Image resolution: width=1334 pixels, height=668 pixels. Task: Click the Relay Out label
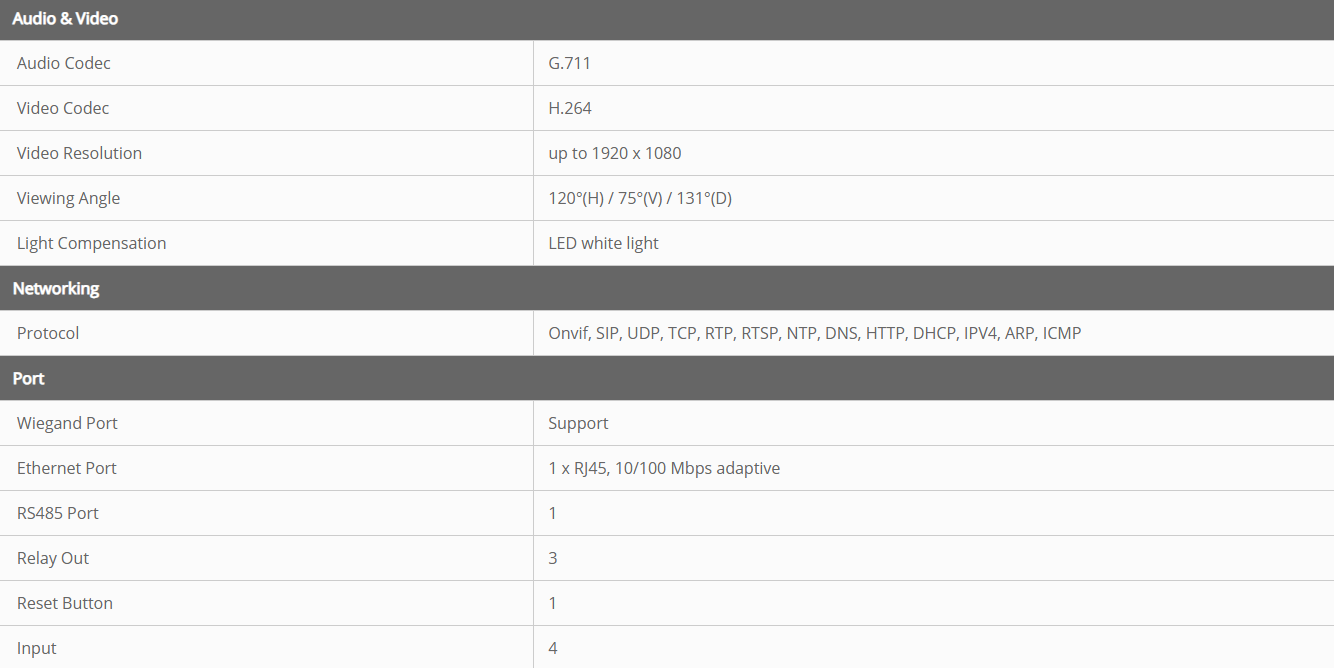53,558
